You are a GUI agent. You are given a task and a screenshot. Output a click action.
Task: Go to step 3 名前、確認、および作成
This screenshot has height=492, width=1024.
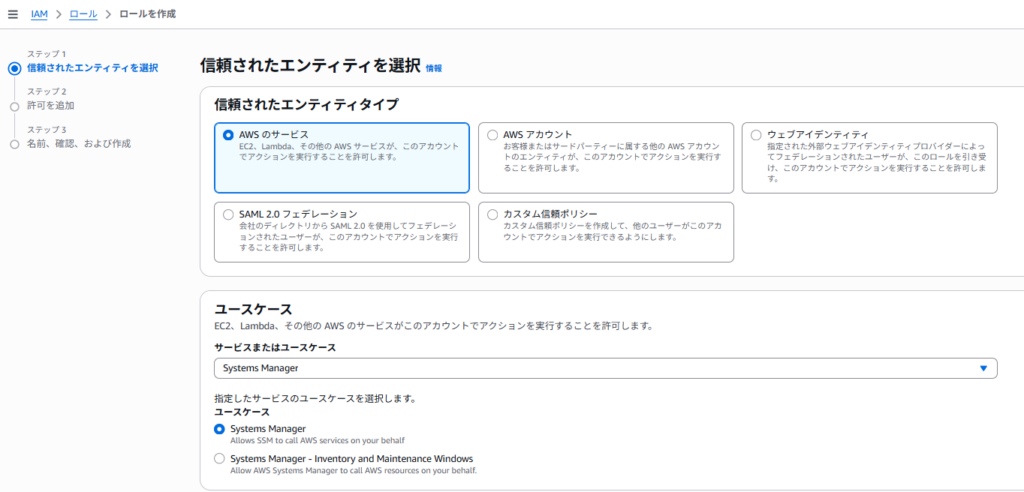click(x=78, y=144)
